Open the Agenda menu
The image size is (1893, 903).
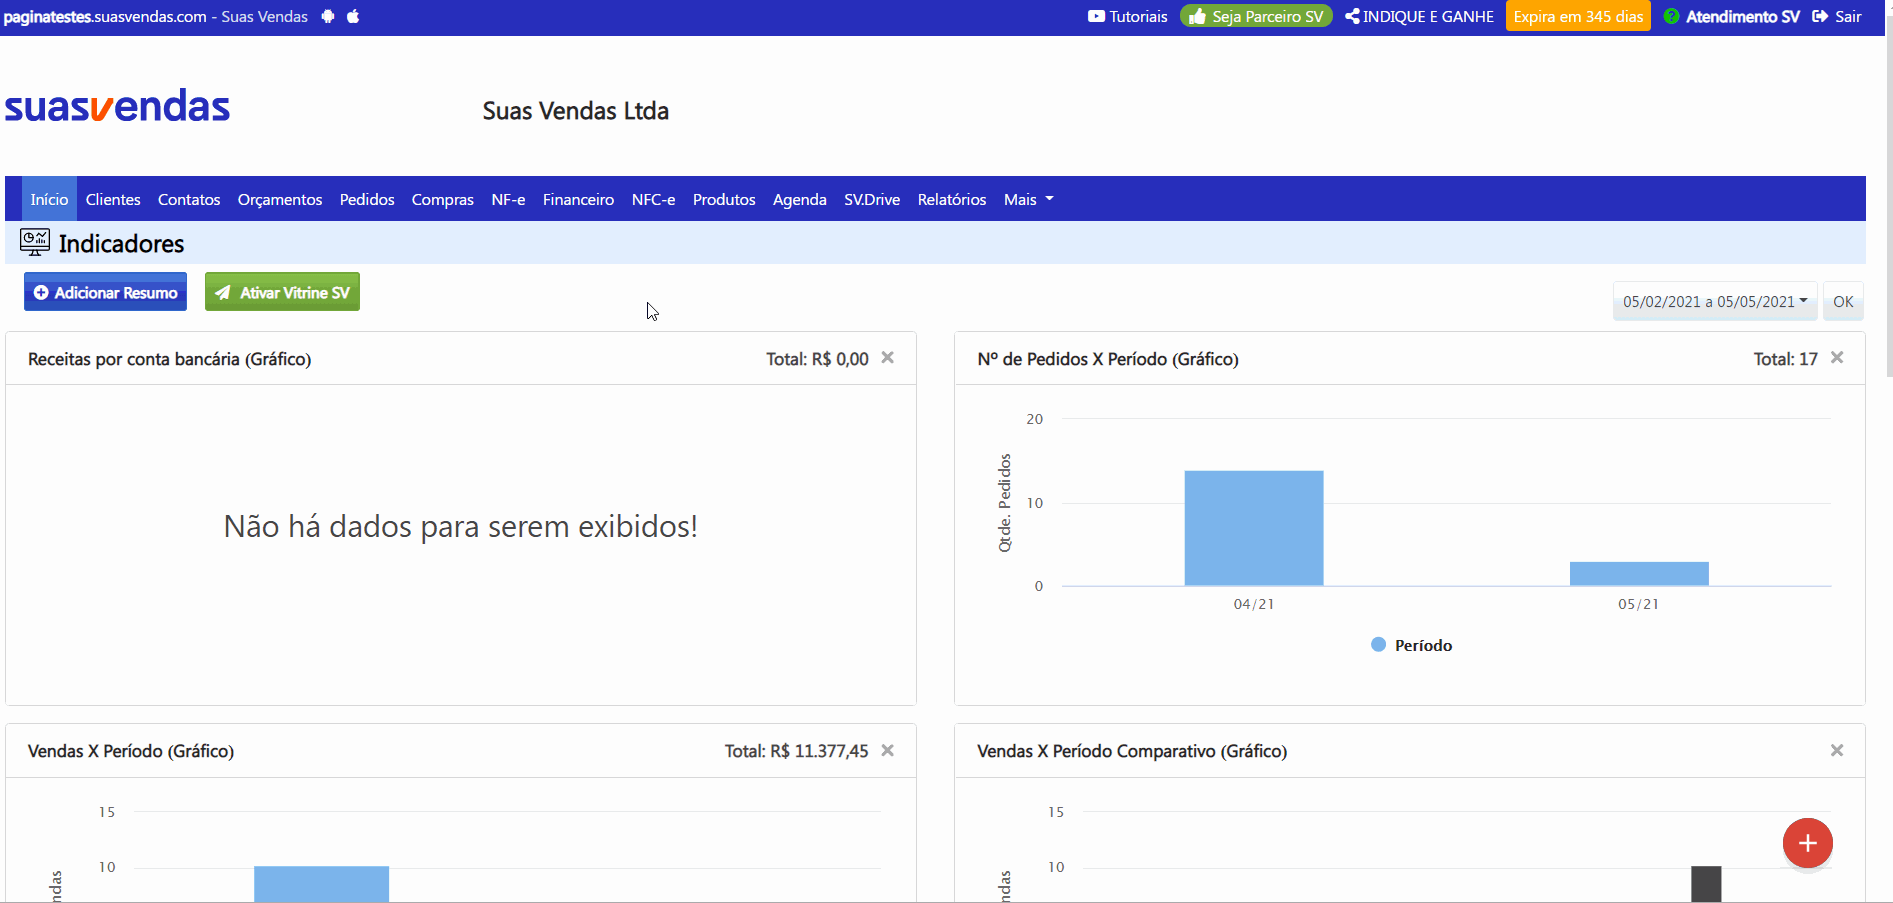coord(800,199)
